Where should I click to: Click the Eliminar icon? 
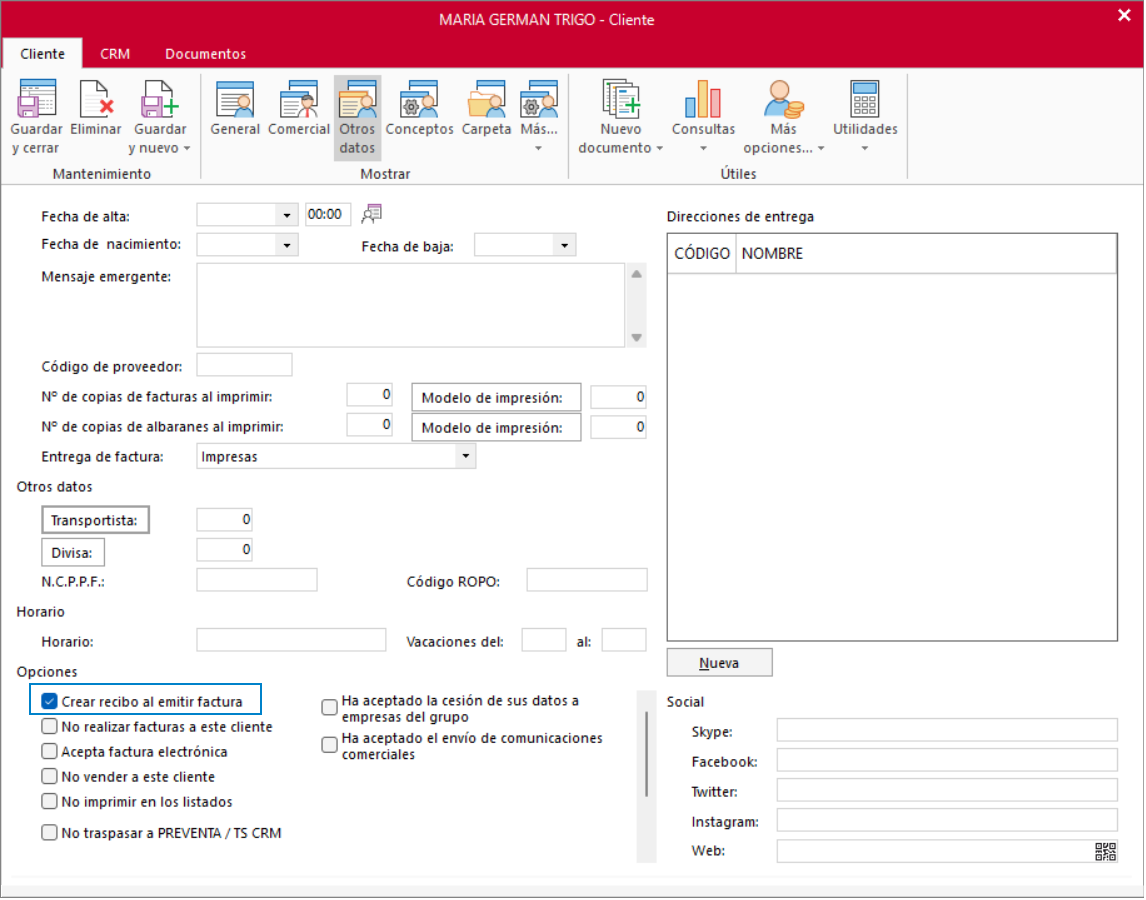pyautogui.click(x=96, y=99)
